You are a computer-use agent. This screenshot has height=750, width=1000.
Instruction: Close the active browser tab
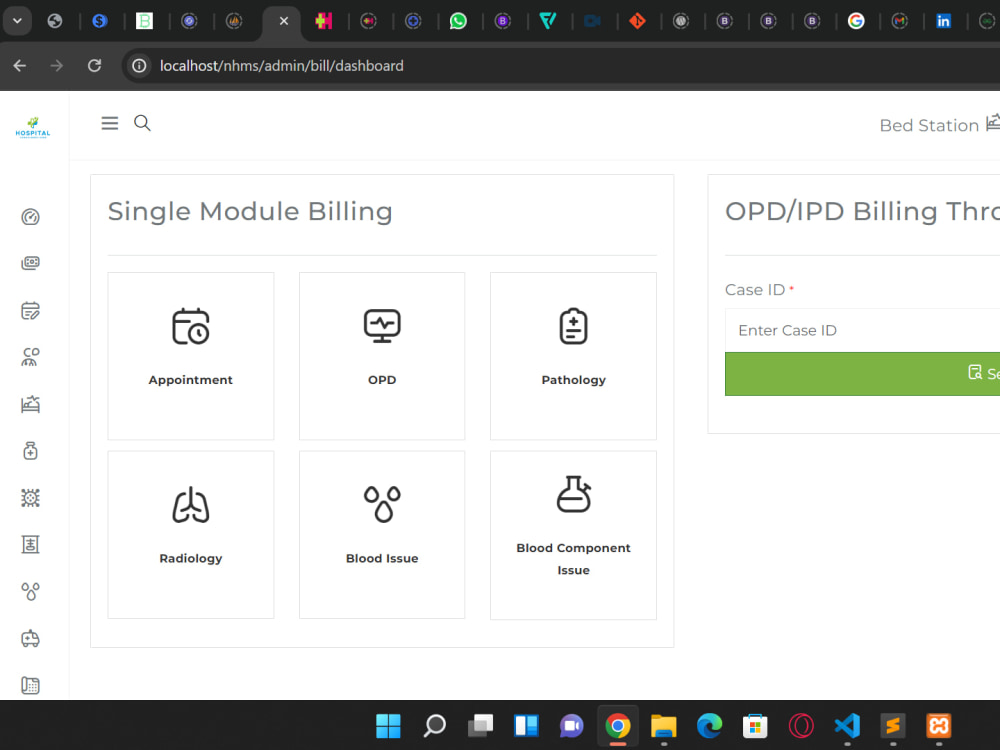point(284,21)
